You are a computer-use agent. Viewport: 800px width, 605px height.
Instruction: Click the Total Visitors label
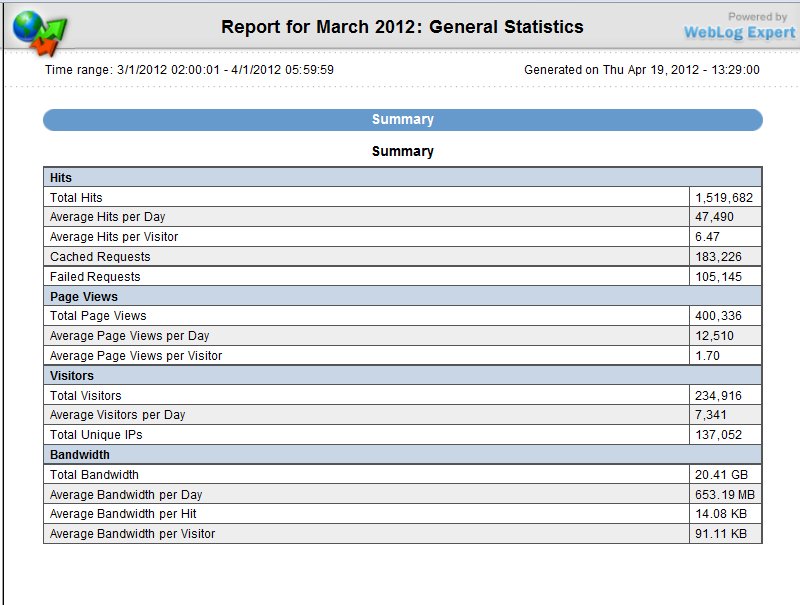[86, 395]
